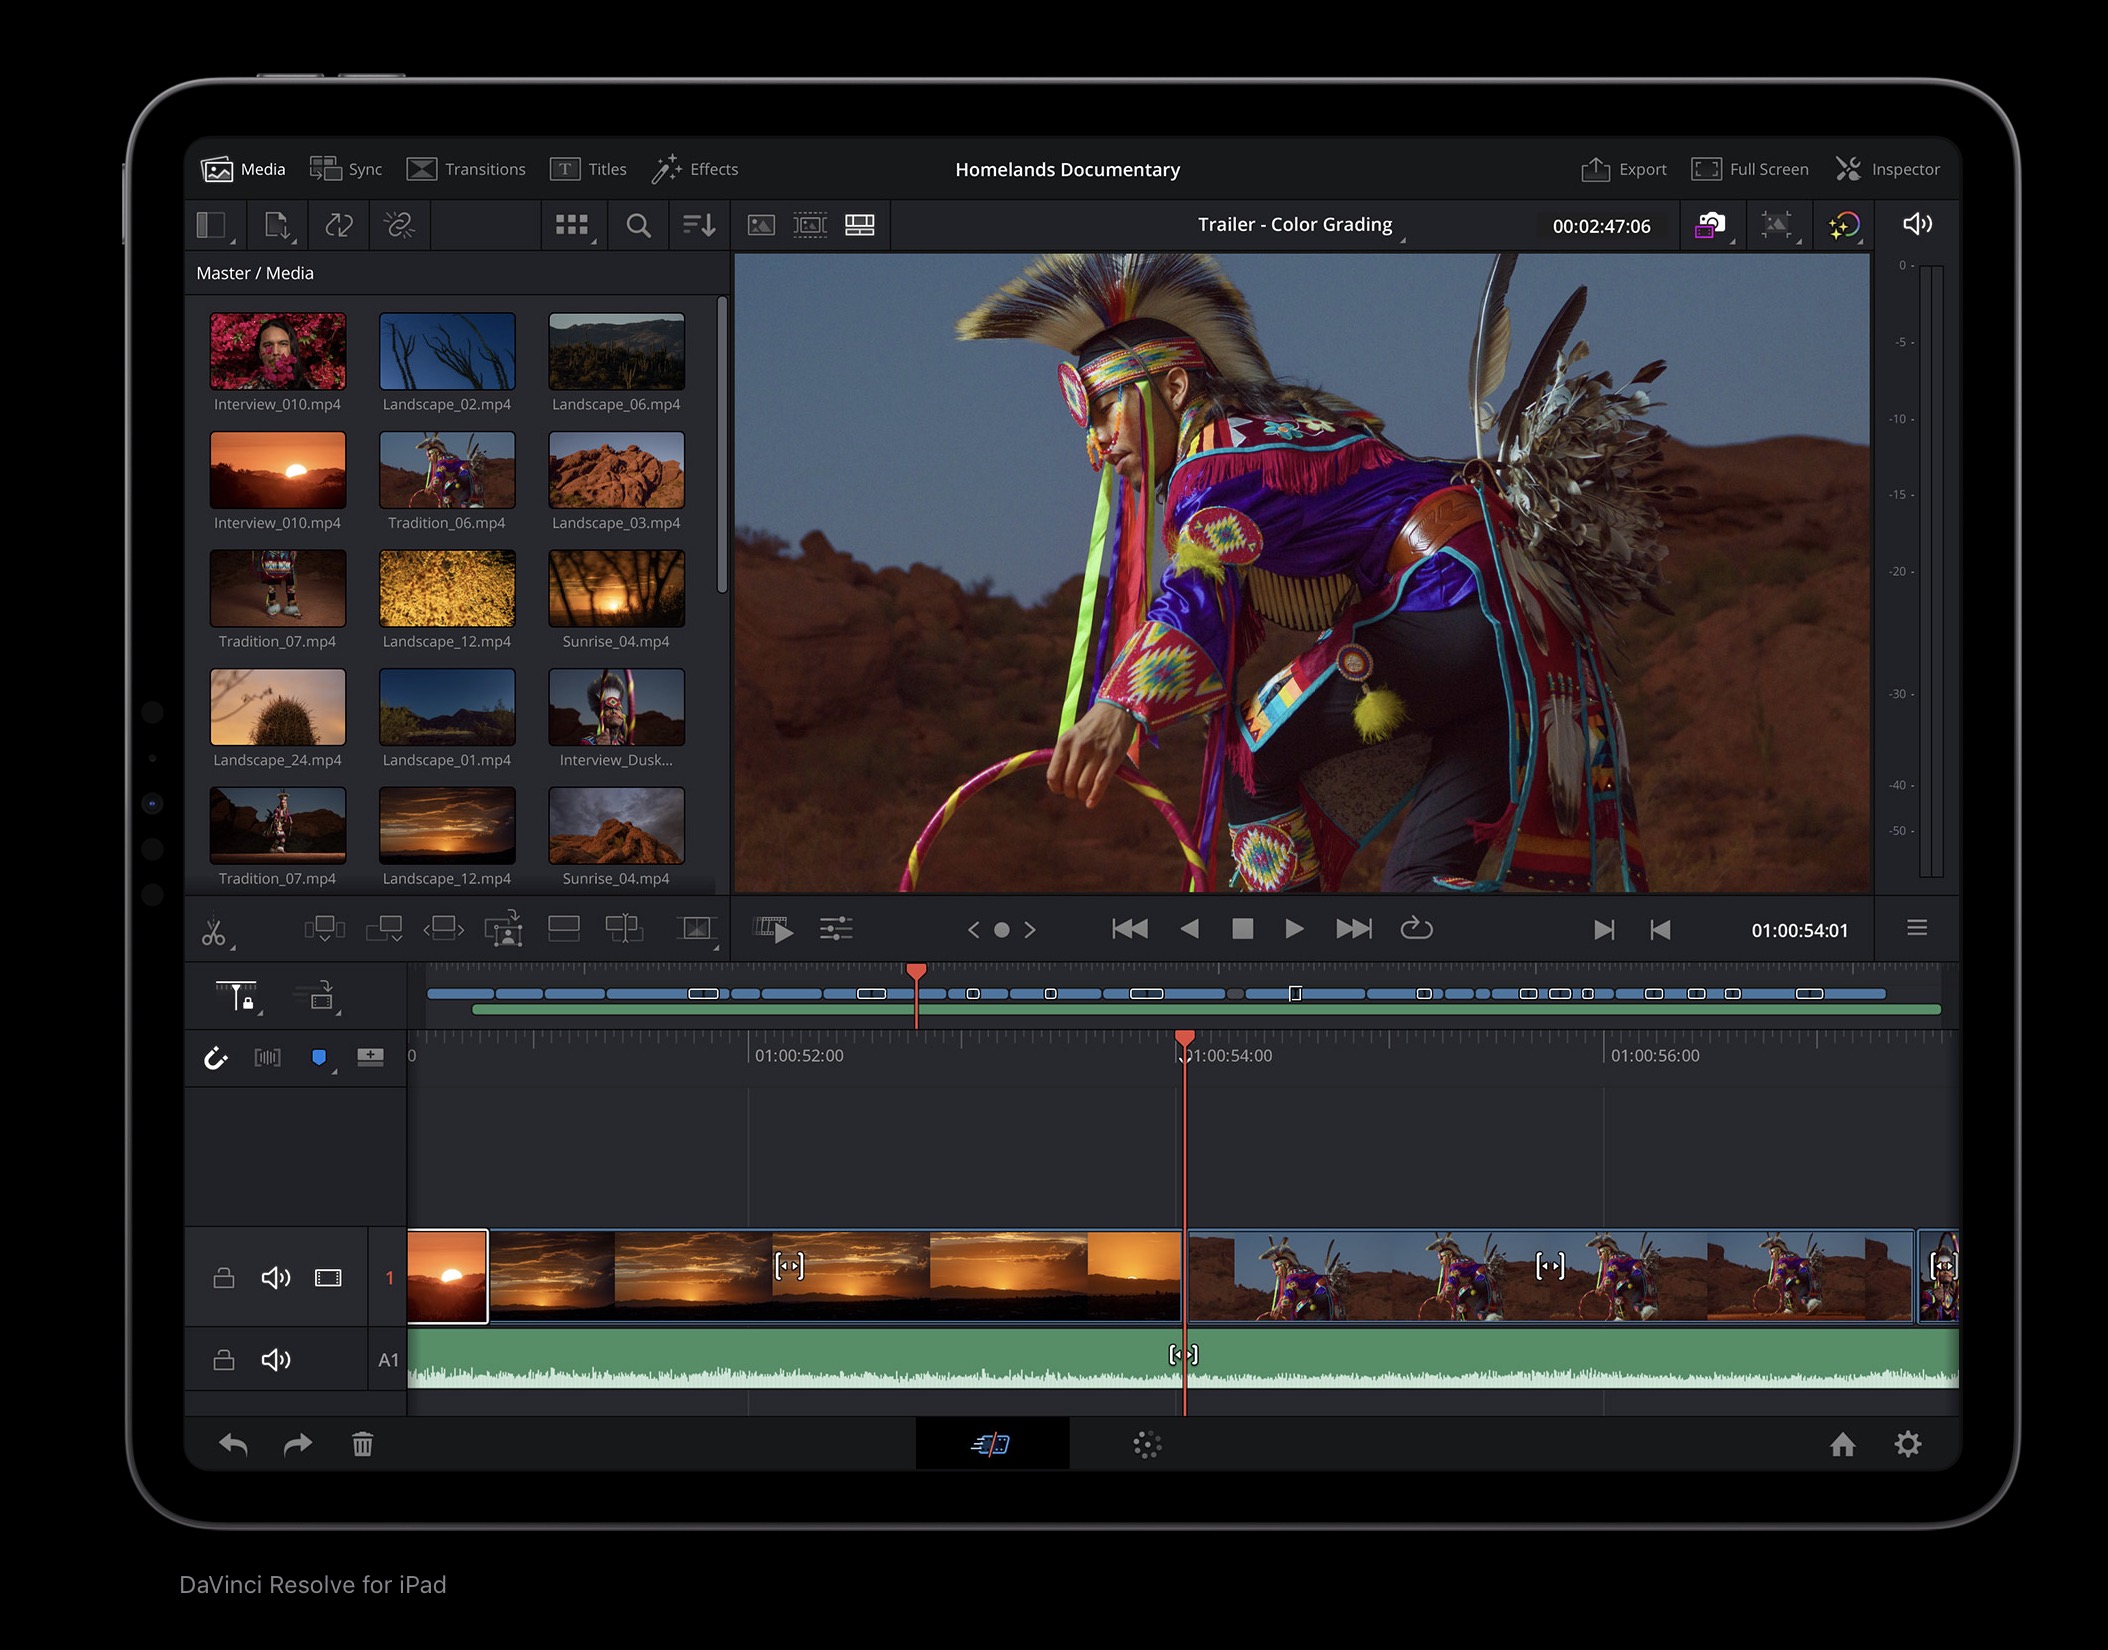Select the Sunrise_04.mp4 thumbnail

pos(615,590)
